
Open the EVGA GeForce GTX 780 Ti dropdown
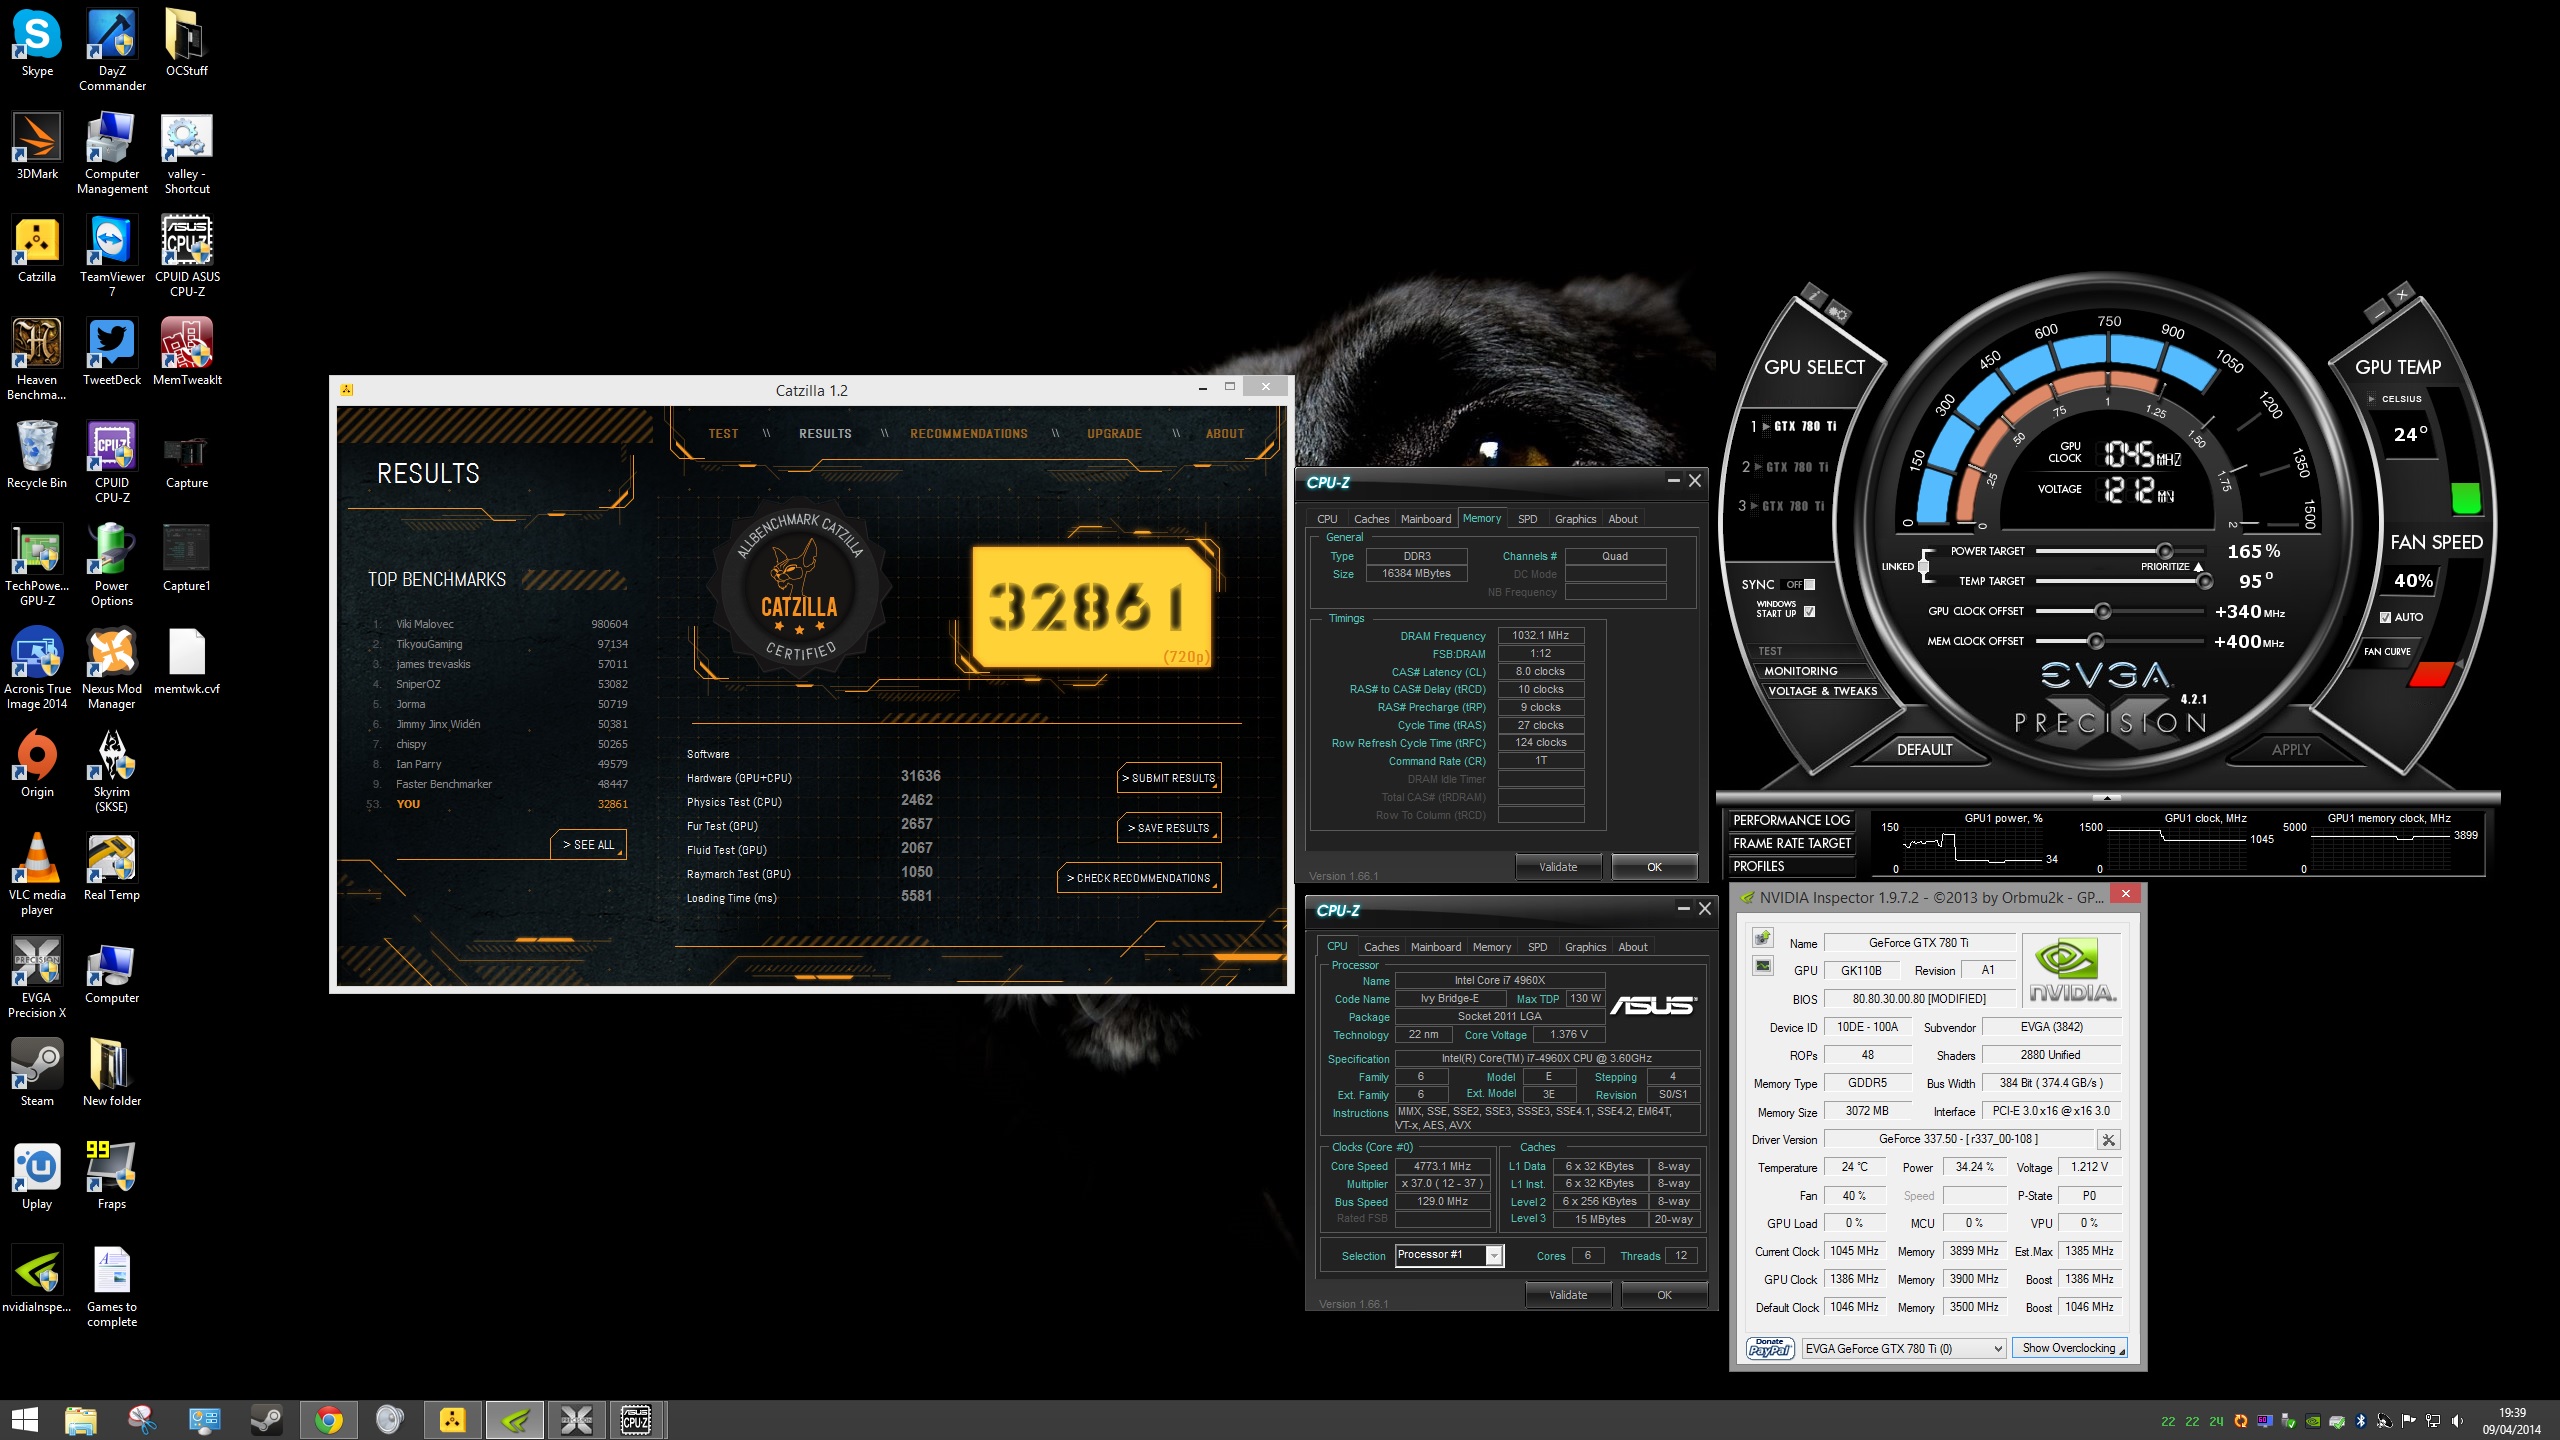1904,1348
